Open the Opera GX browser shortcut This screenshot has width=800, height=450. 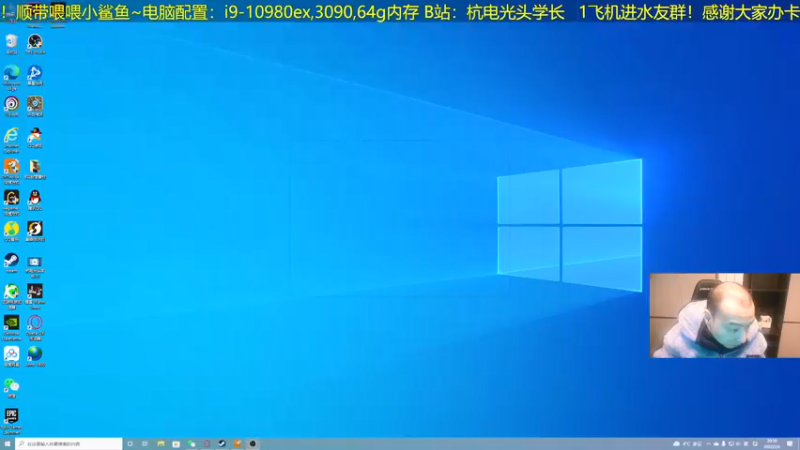pyautogui.click(x=35, y=328)
